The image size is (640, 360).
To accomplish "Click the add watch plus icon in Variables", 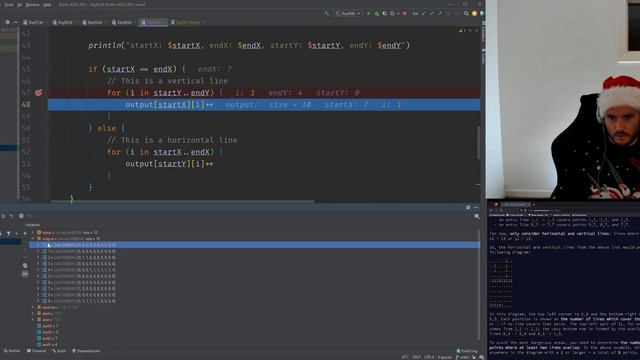I will point(25,233).
